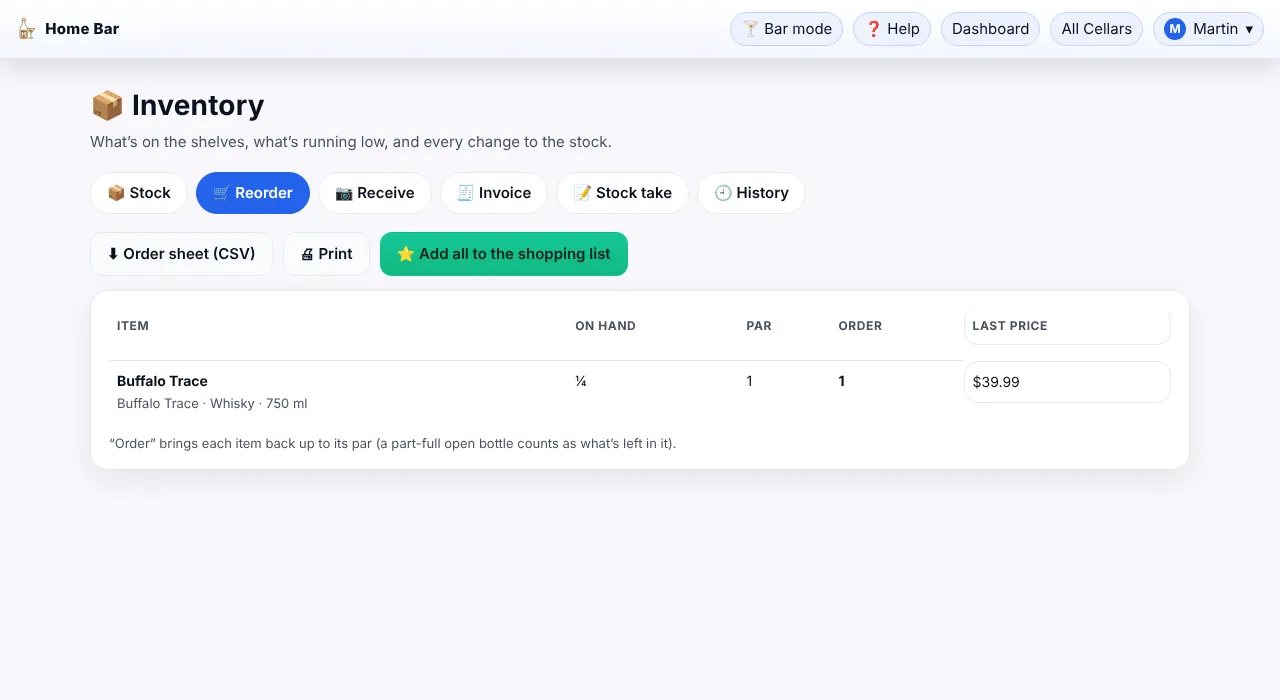Viewport: 1280px width, 700px height.
Task: Open the Receive tab
Action: pos(375,193)
